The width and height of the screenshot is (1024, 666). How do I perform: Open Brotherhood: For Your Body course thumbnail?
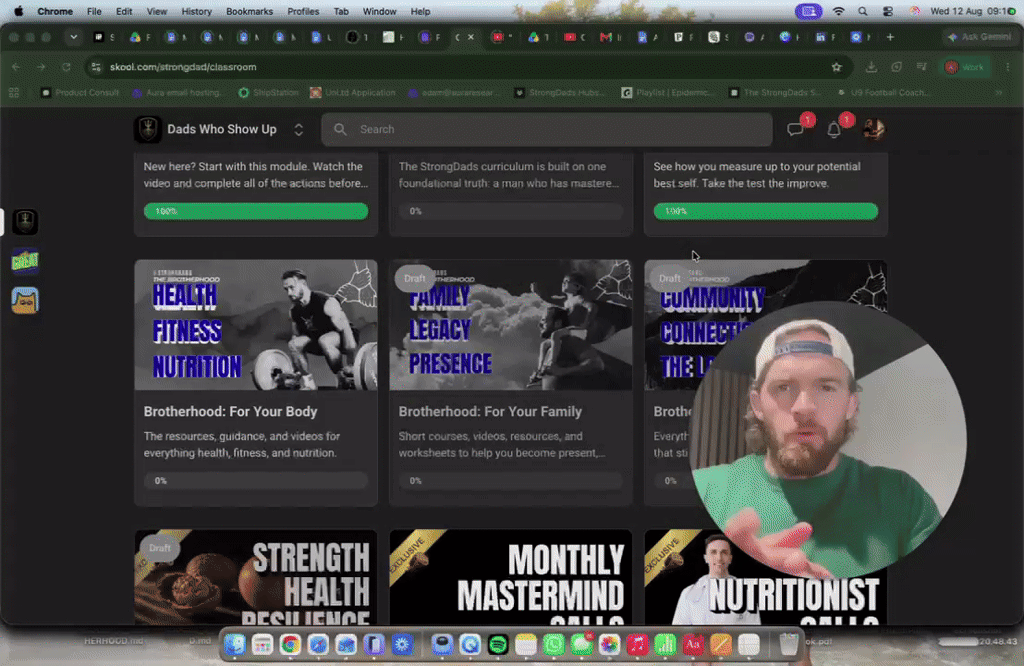[255, 325]
